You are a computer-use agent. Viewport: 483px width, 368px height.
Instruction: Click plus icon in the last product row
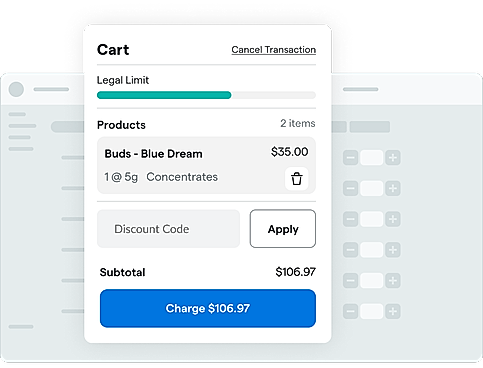[x=393, y=311]
